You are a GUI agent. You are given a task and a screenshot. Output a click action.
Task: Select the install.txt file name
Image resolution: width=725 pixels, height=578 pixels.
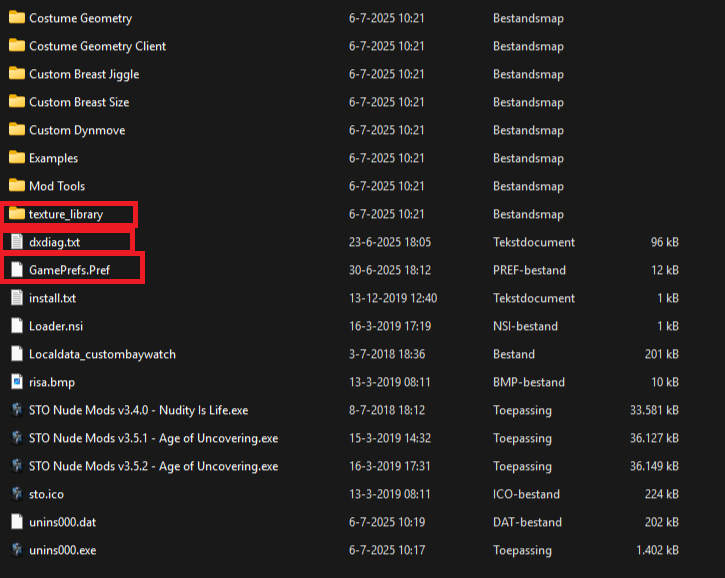tap(52, 298)
